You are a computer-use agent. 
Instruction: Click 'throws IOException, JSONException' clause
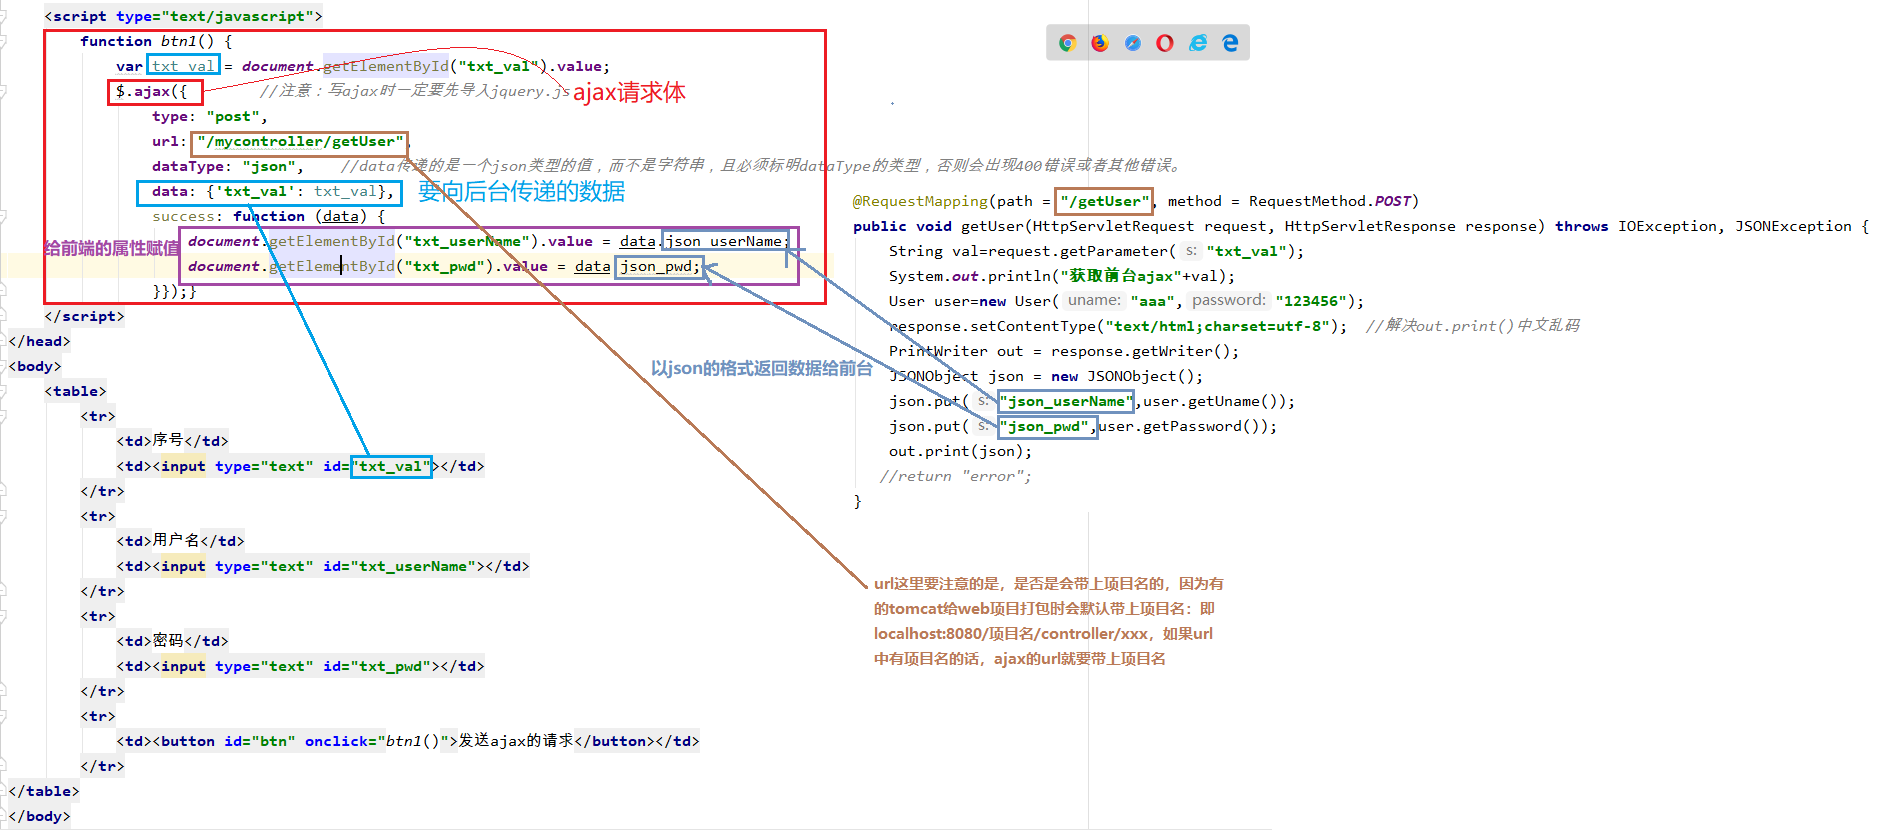(1703, 227)
